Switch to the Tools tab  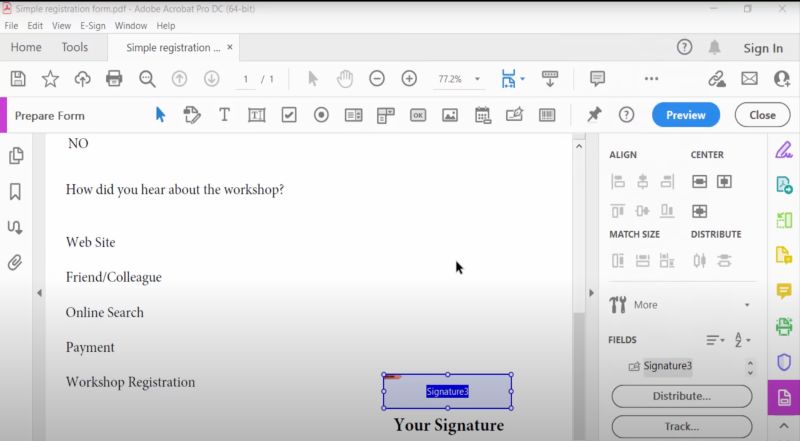point(75,47)
